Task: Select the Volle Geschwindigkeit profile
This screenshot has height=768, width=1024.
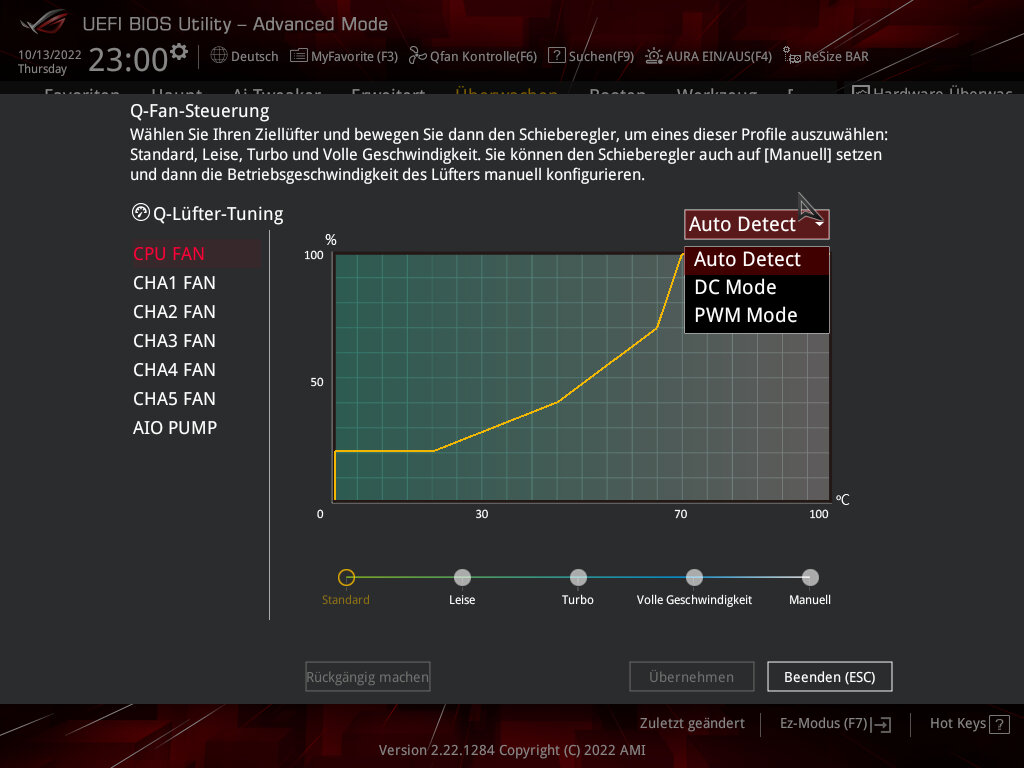Action: (x=694, y=577)
